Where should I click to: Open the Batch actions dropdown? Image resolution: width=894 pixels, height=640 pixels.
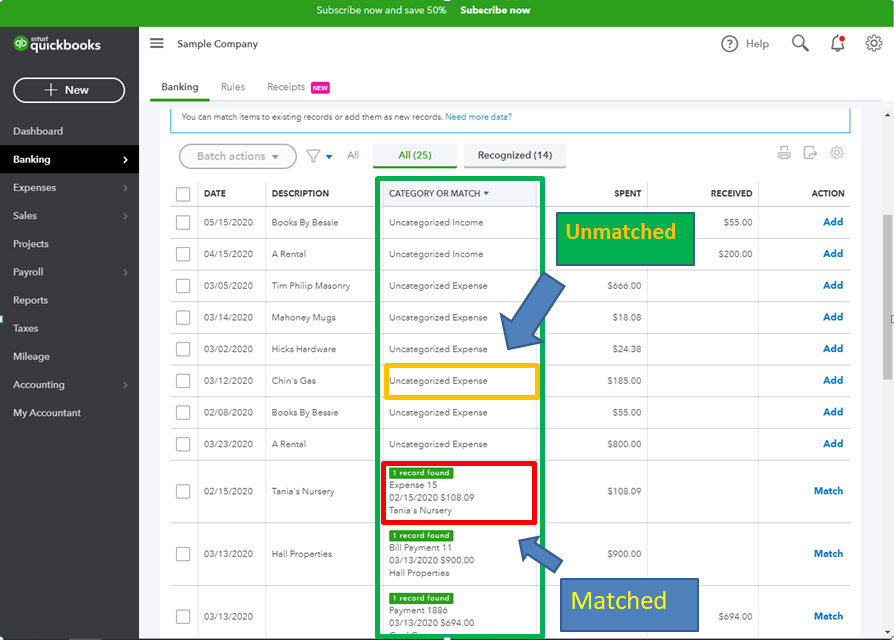click(238, 156)
